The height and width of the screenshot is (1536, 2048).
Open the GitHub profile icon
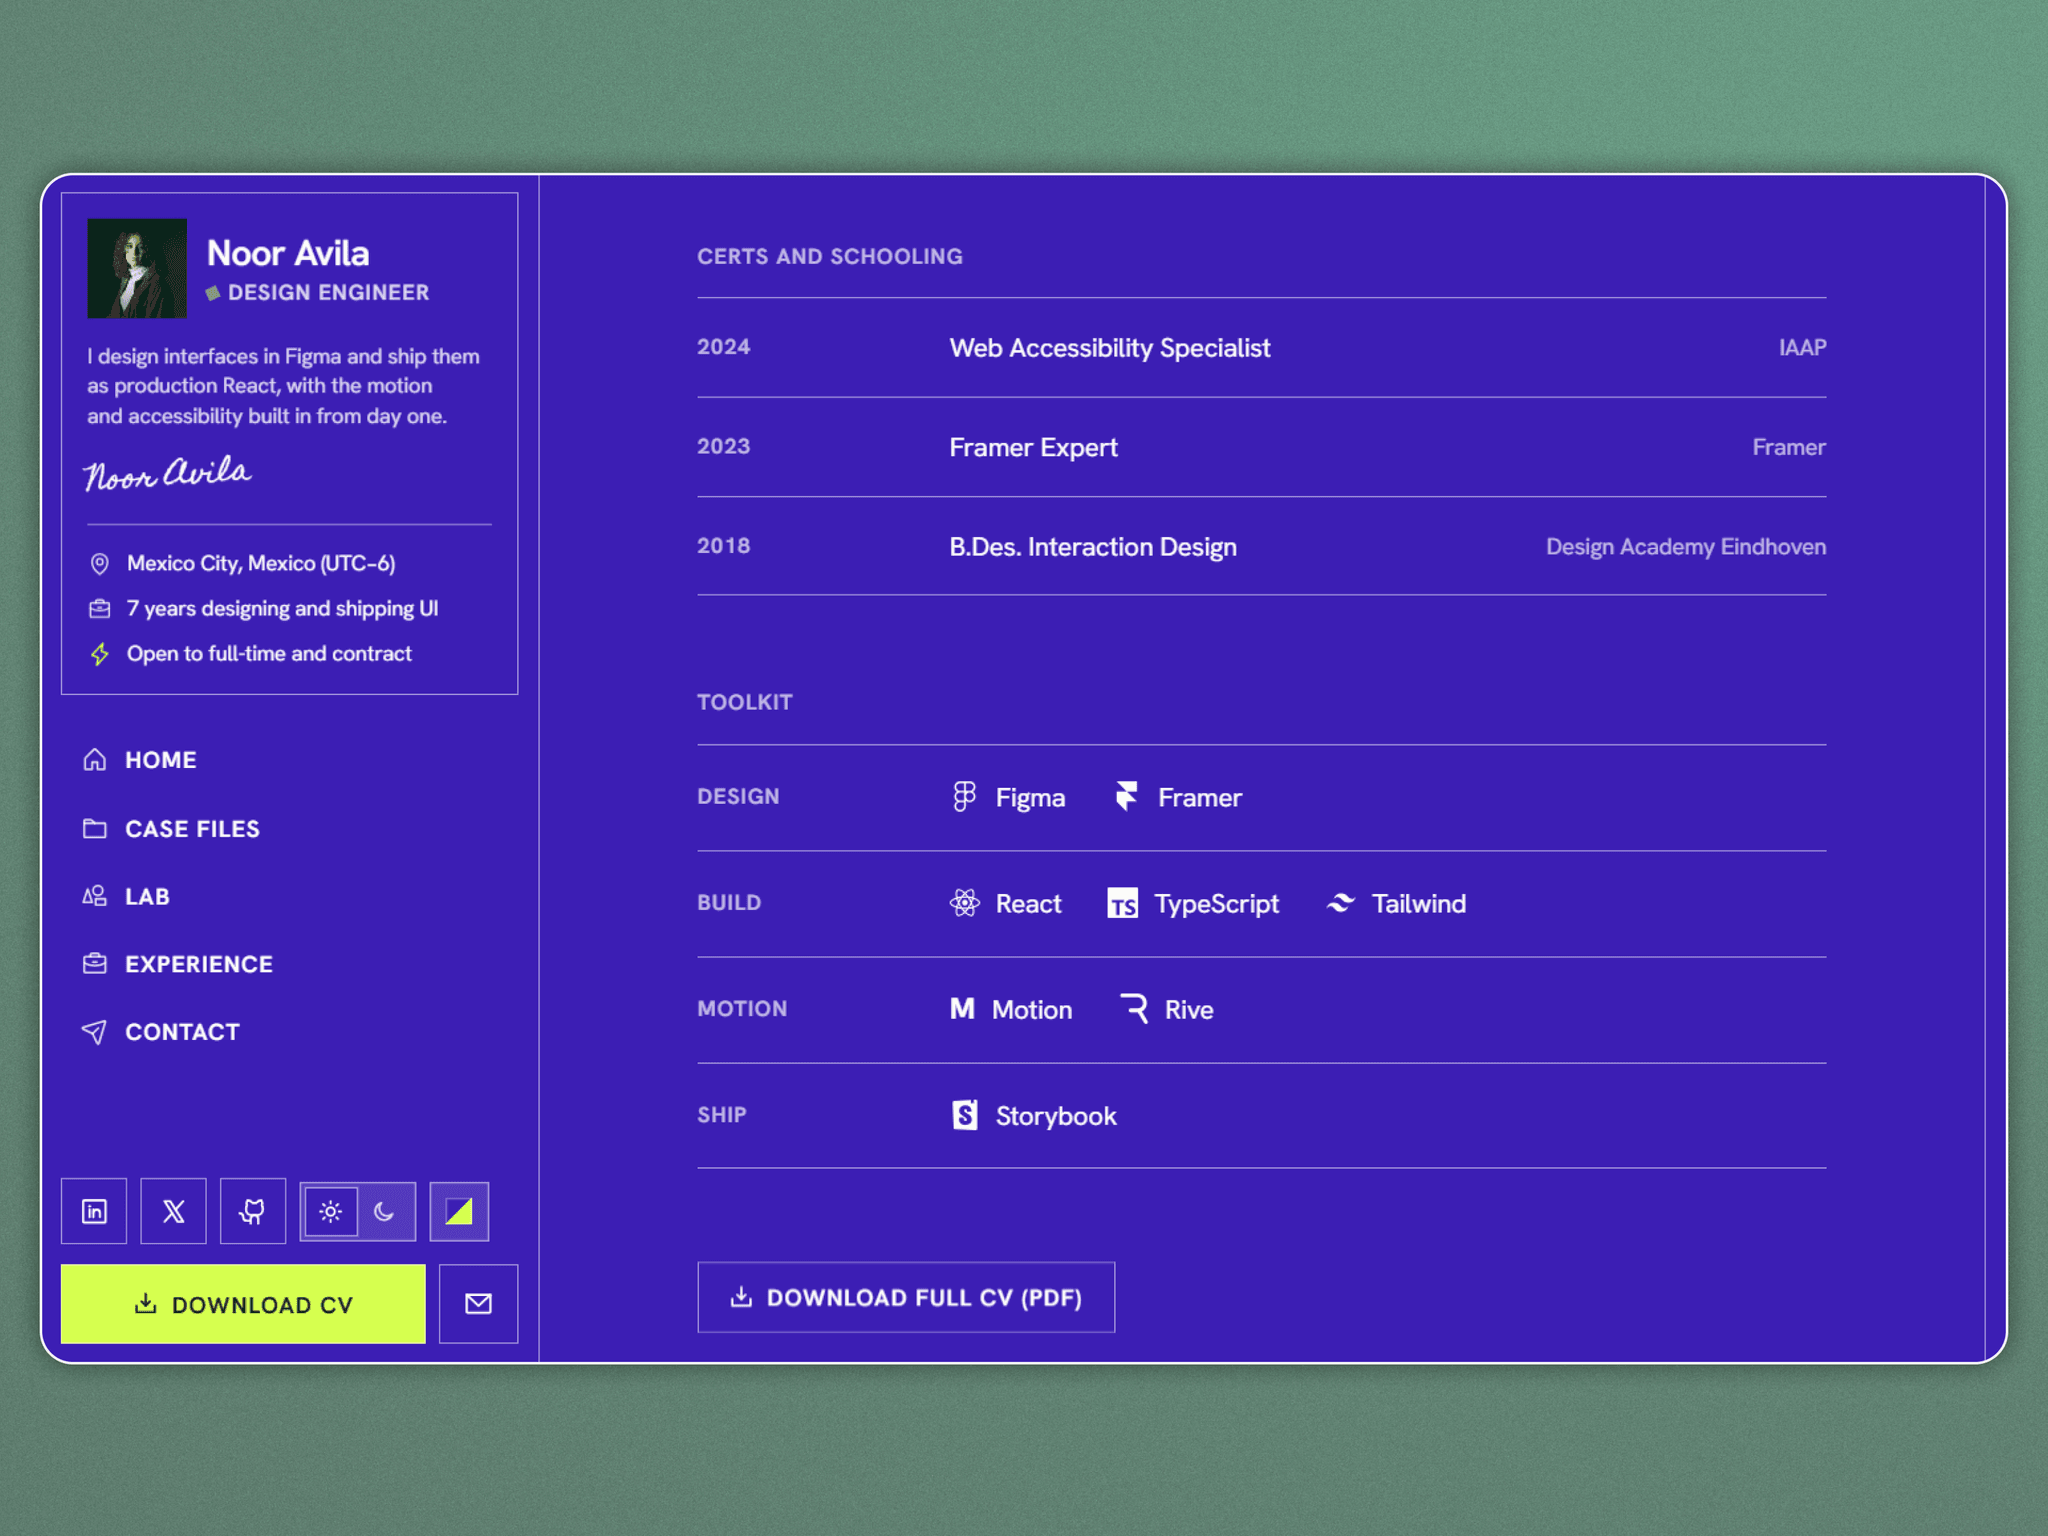coord(253,1211)
